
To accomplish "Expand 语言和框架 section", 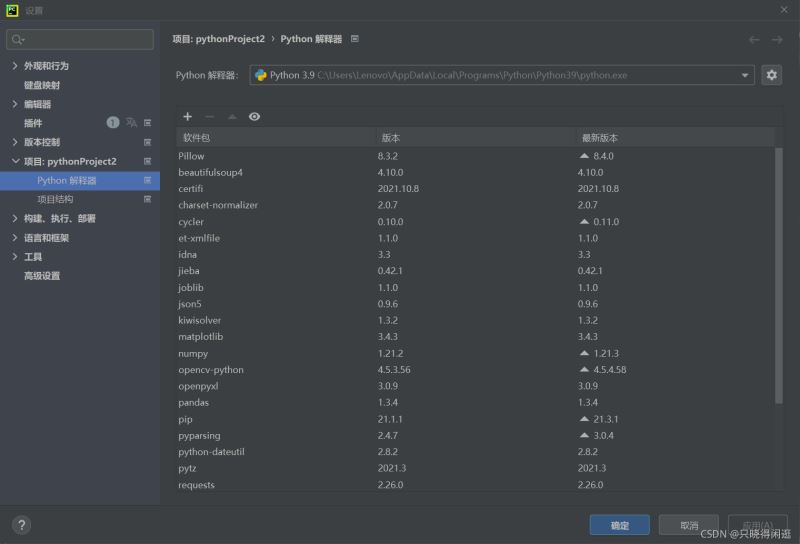I will (x=15, y=238).
